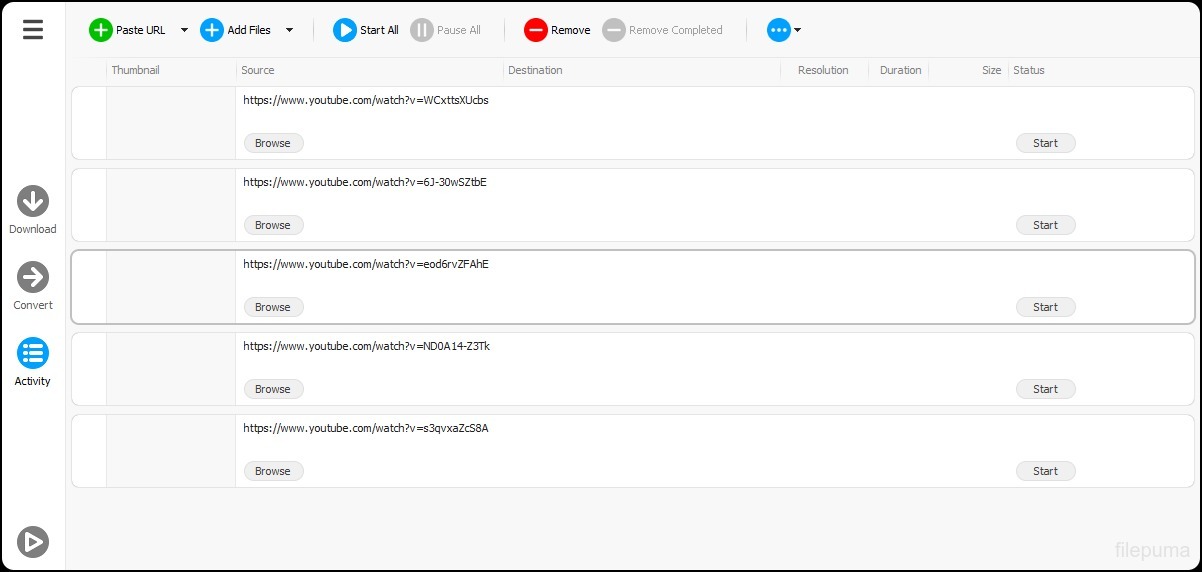The width and height of the screenshot is (1202, 572).
Task: Switch to the Download section
Action: (33, 201)
